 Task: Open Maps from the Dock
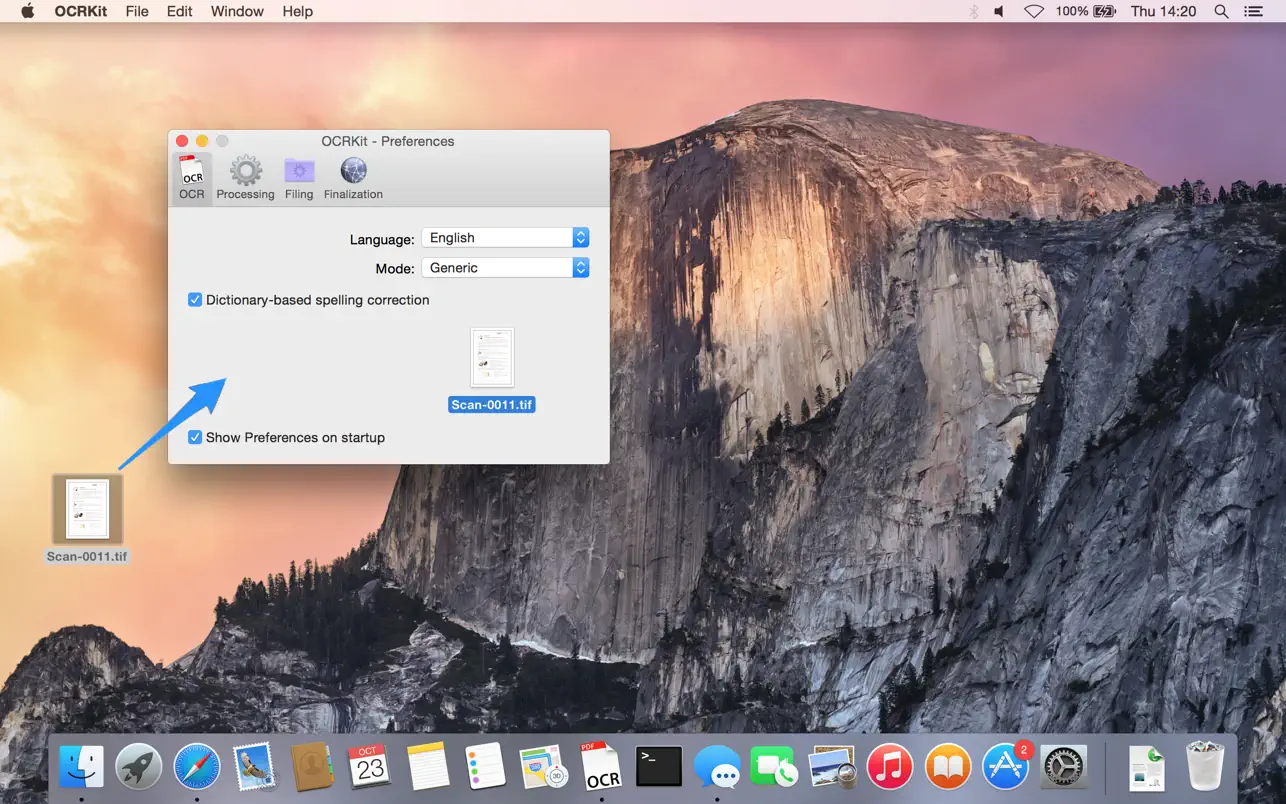544,767
